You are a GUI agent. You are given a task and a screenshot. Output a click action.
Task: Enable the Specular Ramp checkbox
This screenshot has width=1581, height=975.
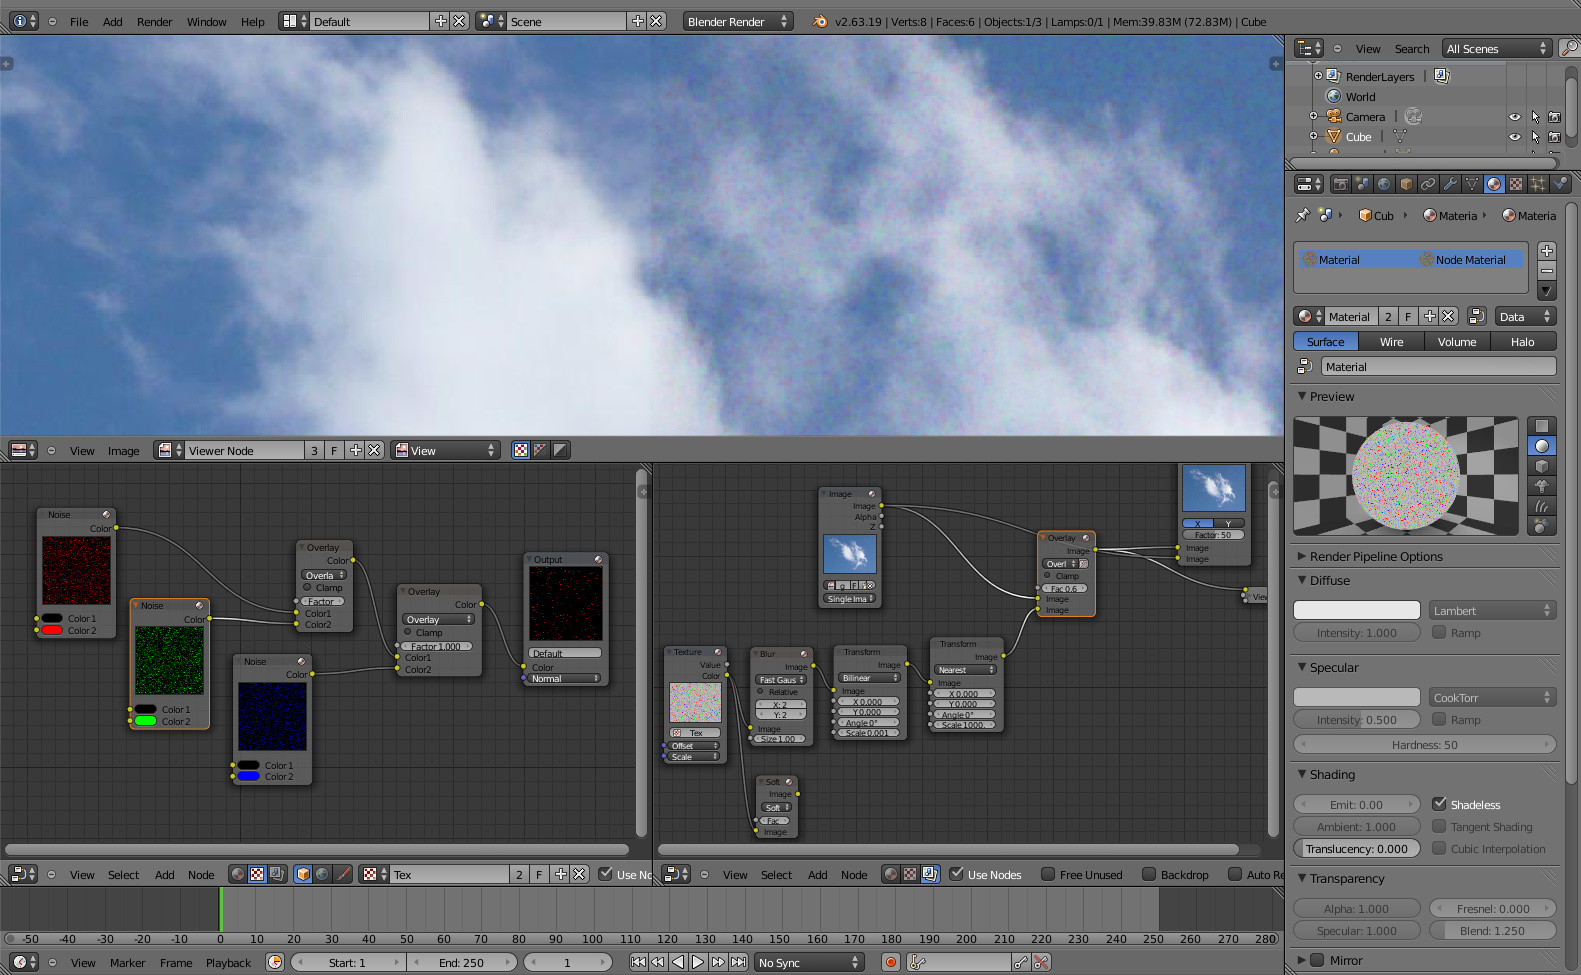1440,719
